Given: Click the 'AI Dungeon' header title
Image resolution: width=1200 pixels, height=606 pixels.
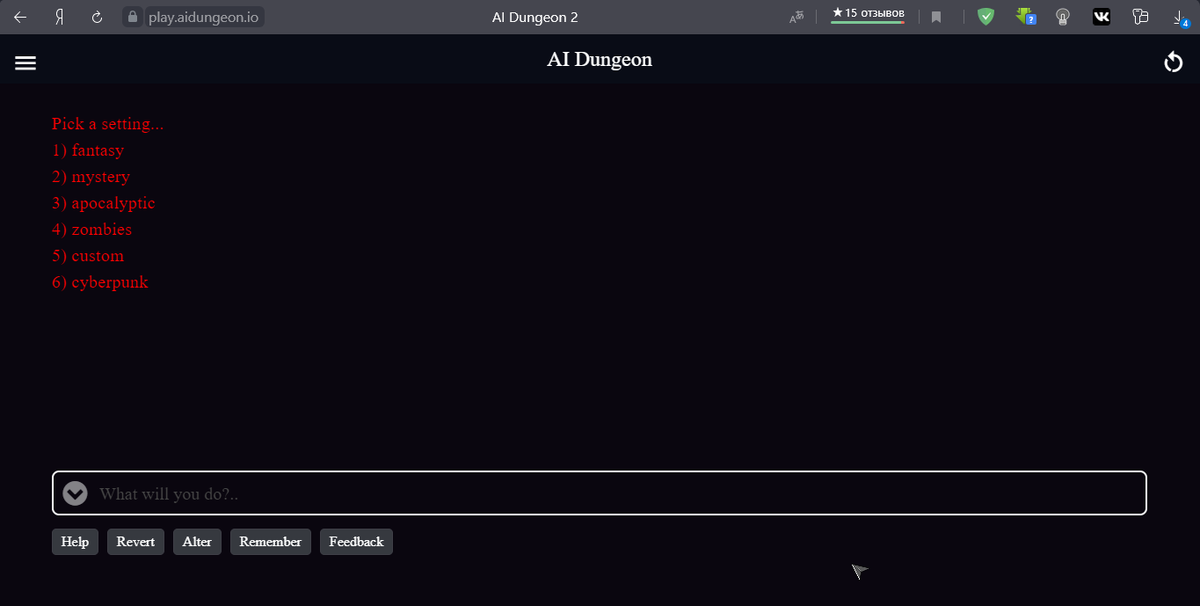Looking at the screenshot, I should coord(600,60).
